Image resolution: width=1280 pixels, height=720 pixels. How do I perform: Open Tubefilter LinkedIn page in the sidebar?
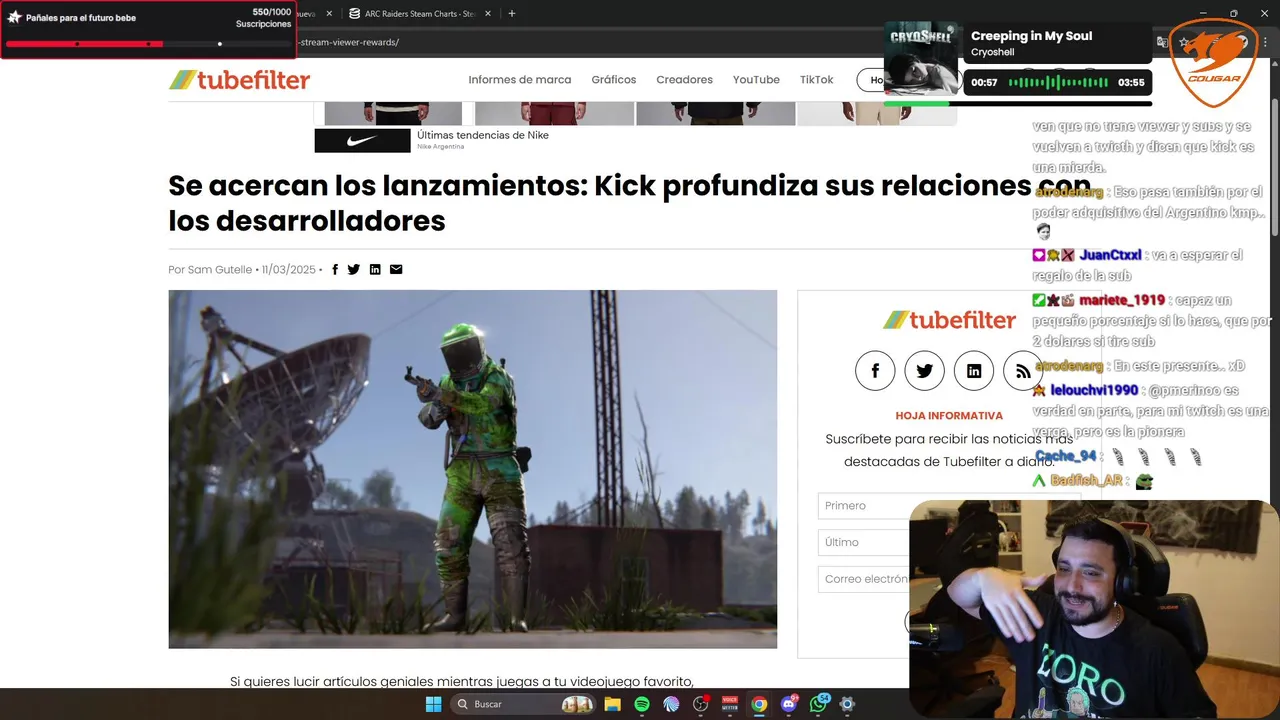(x=974, y=371)
